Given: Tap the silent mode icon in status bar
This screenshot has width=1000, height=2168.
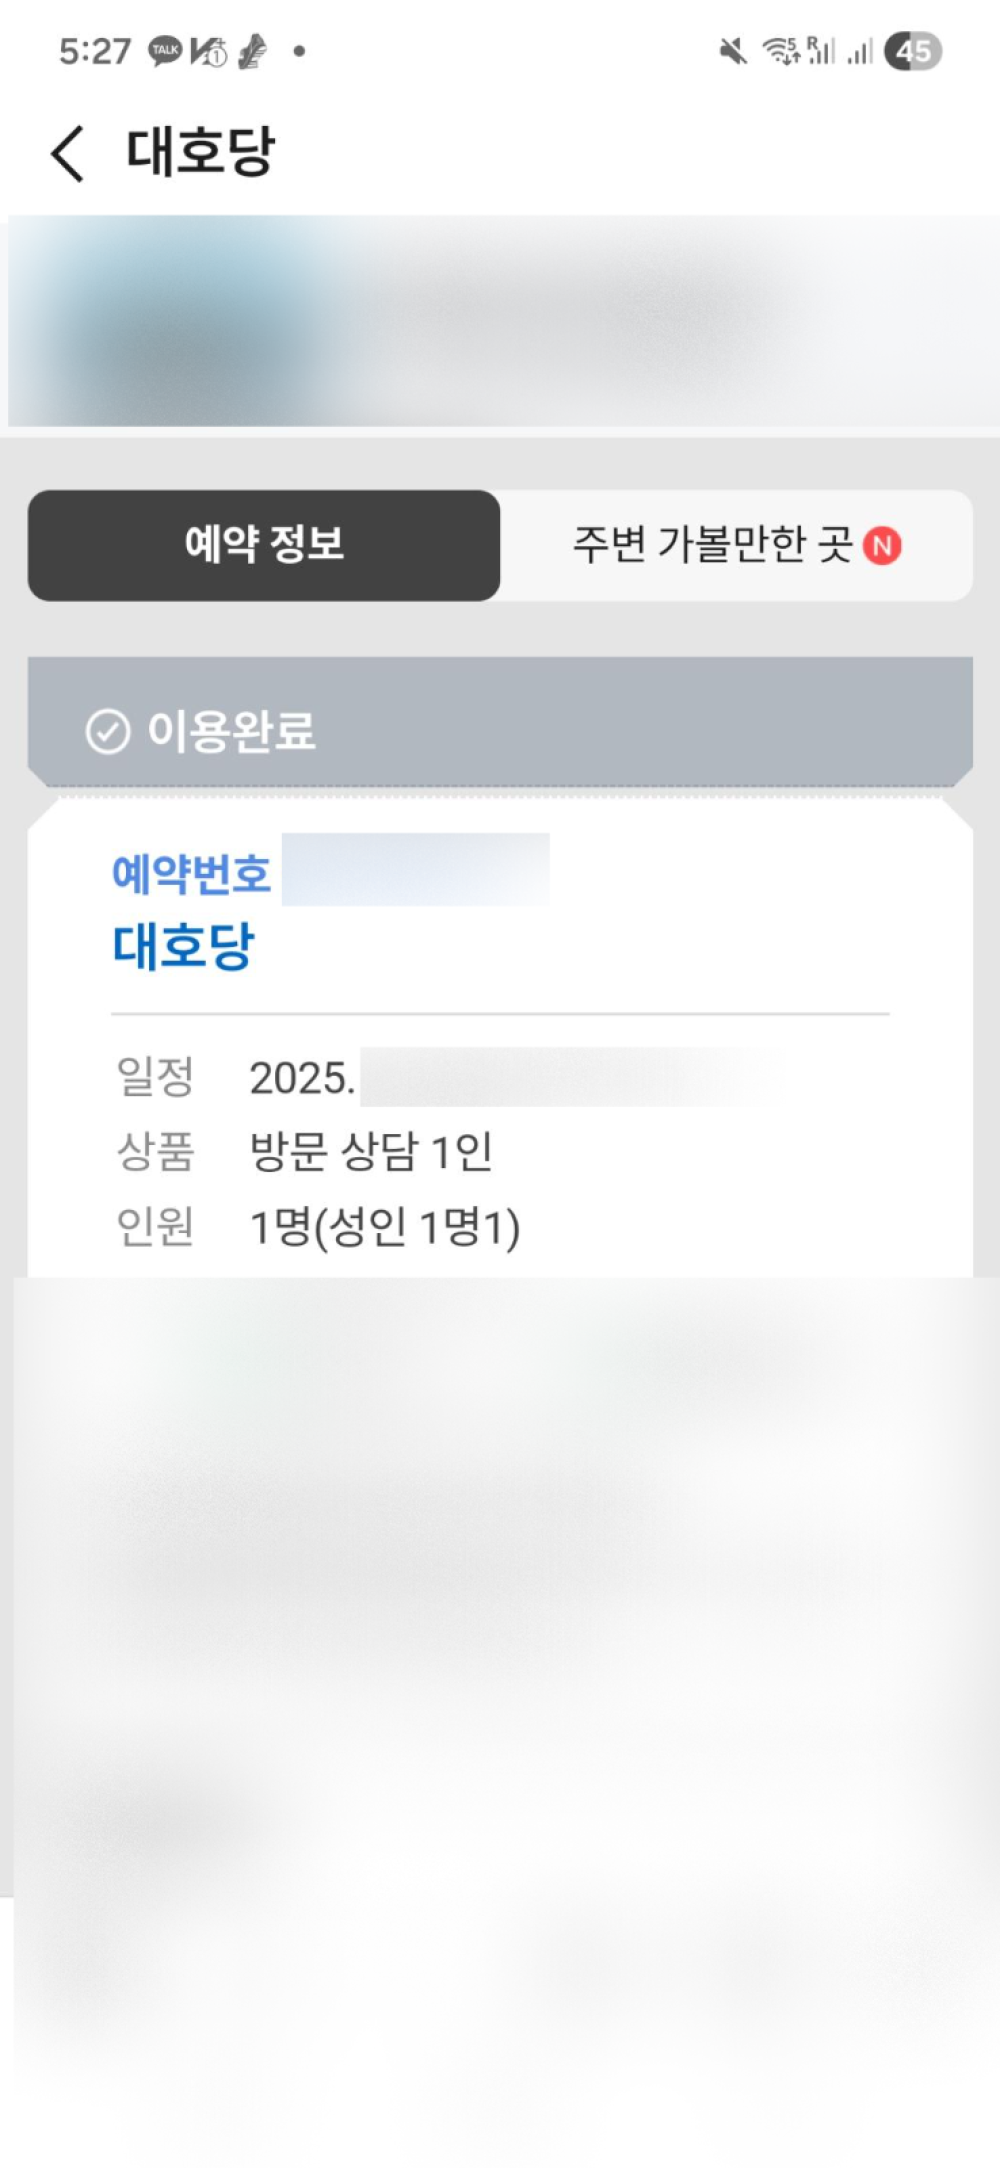Looking at the screenshot, I should pyautogui.click(x=733, y=51).
